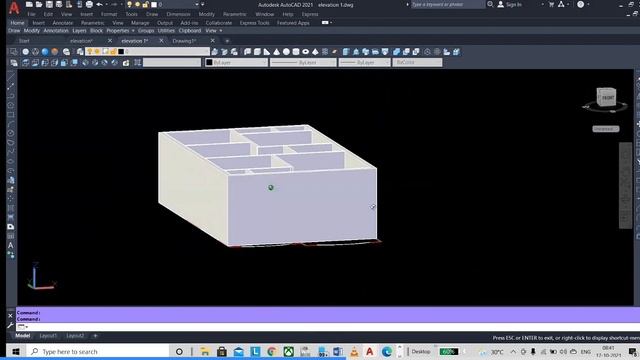Open VLC media player from taskbar
This screenshot has height=360, width=640.
pyautogui.click(x=354, y=351)
